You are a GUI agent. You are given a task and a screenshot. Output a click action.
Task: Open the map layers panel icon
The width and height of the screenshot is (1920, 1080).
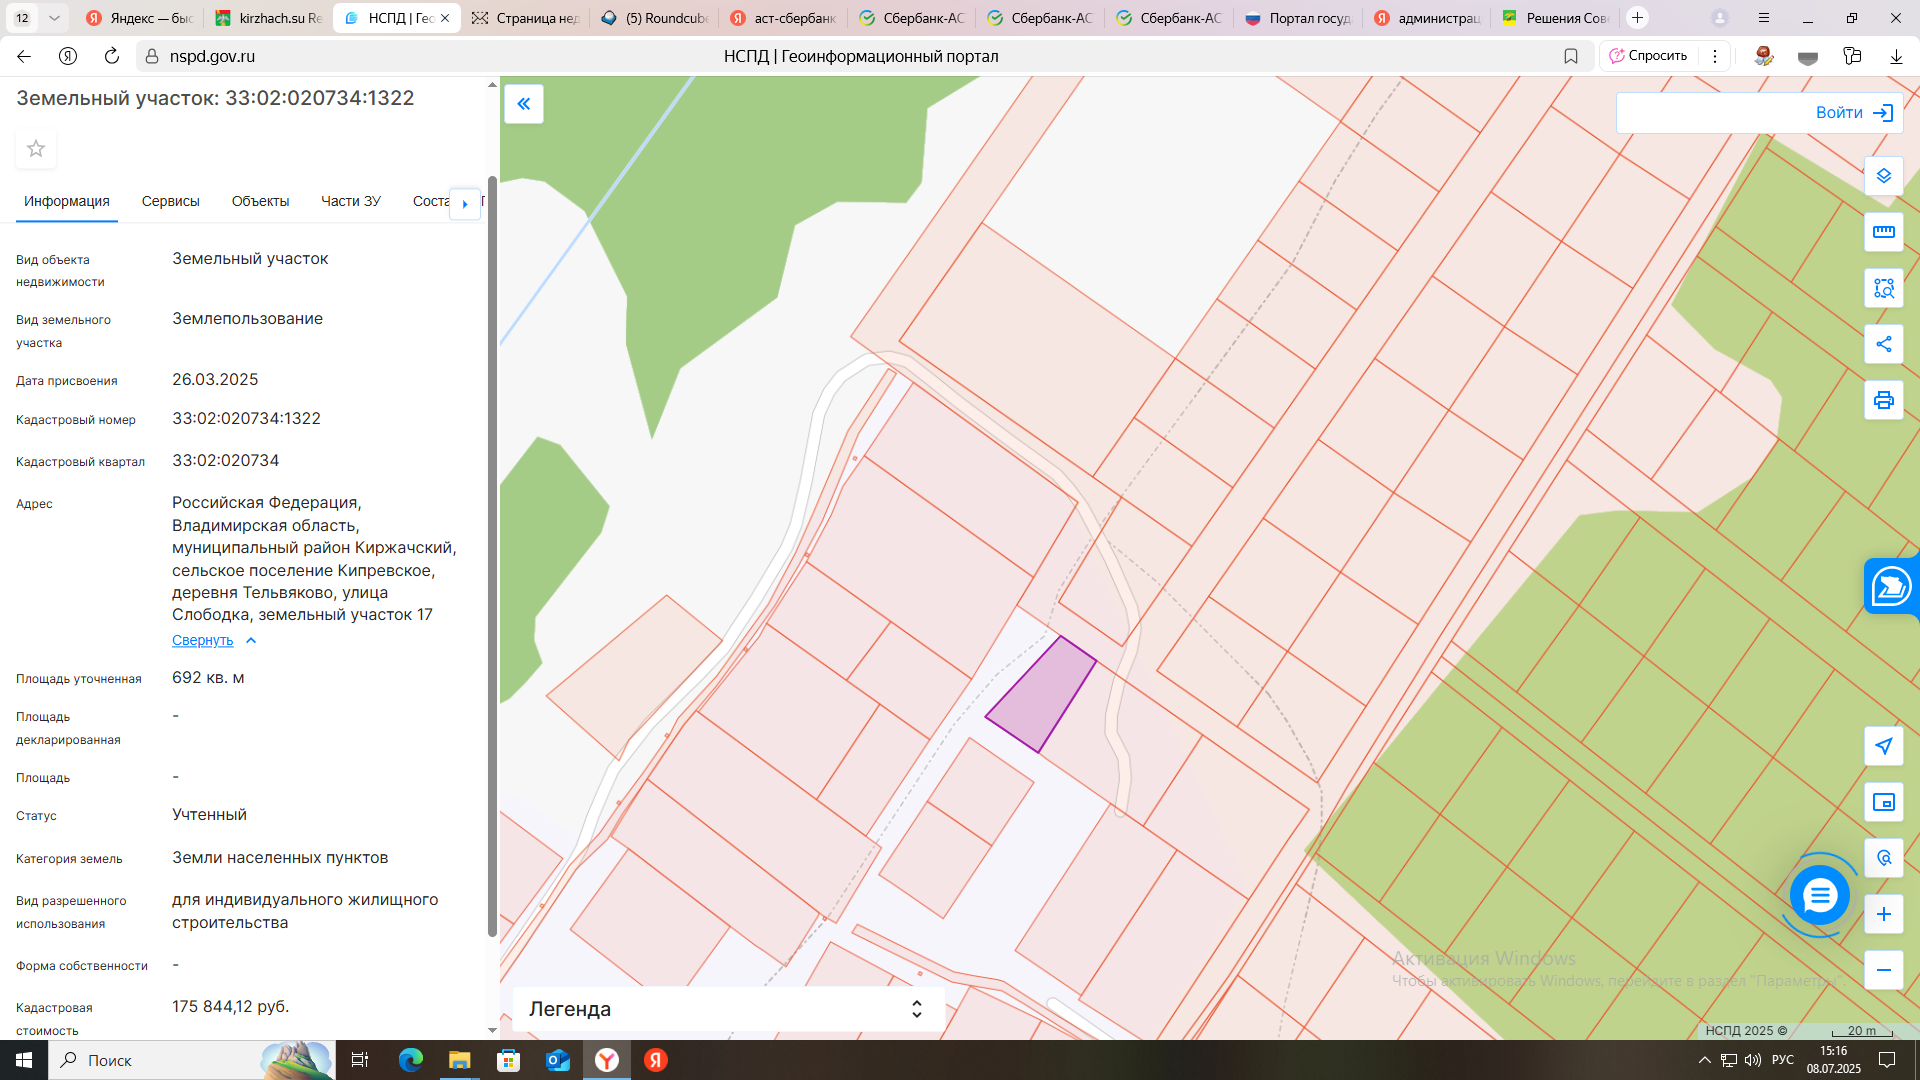pos(1883,176)
